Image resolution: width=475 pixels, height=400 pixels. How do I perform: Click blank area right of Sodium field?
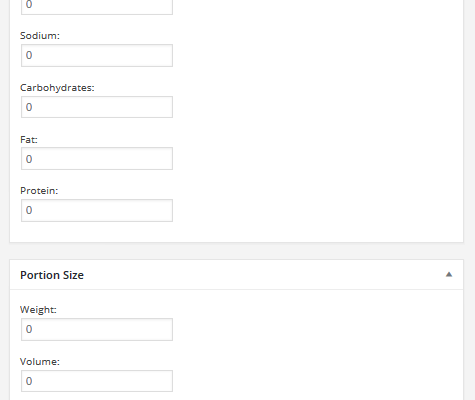(317, 55)
